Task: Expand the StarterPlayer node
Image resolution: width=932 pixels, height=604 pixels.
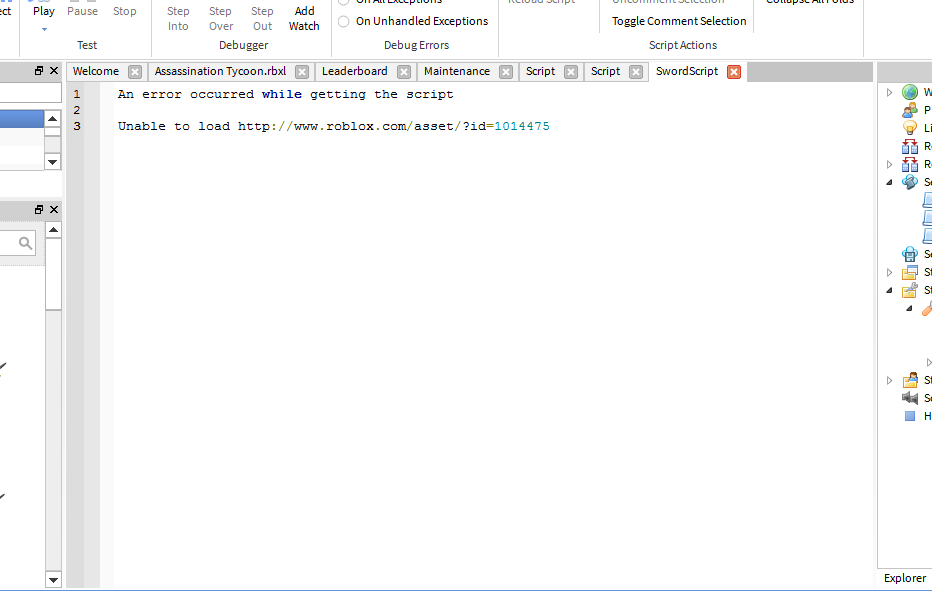Action: click(889, 380)
